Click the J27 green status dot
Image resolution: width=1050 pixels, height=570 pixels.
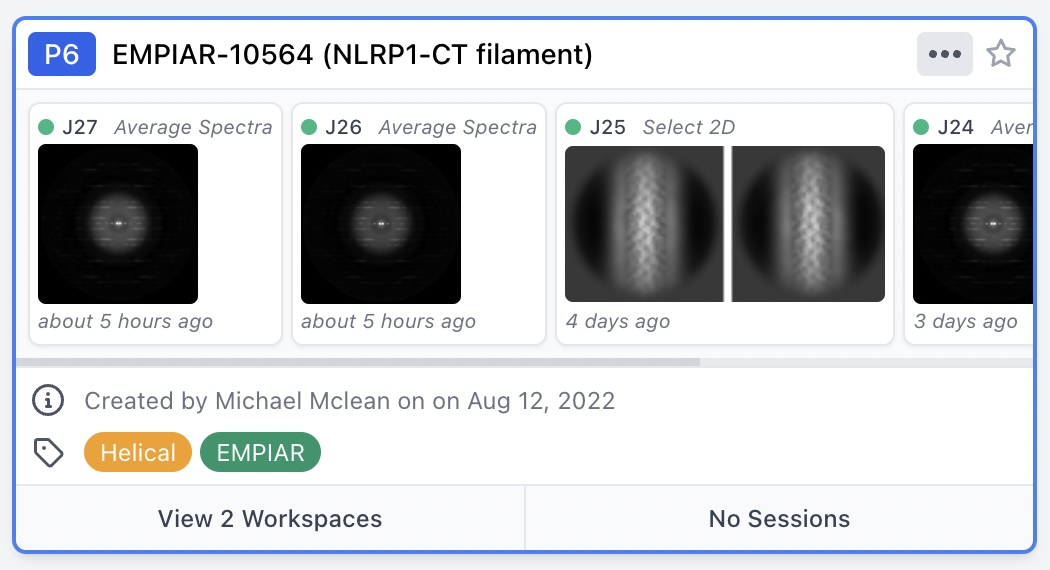(x=46, y=127)
